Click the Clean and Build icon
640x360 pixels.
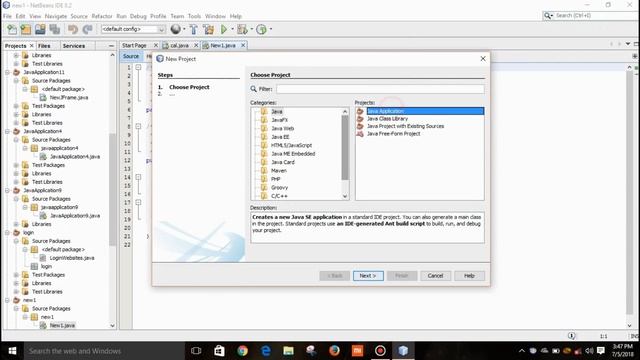[x=209, y=29]
